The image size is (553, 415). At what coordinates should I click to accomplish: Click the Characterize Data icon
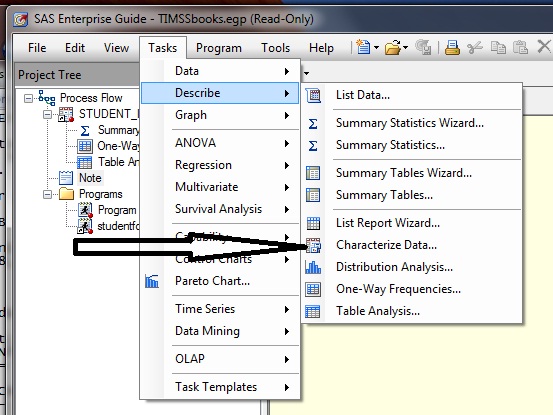click(x=314, y=245)
